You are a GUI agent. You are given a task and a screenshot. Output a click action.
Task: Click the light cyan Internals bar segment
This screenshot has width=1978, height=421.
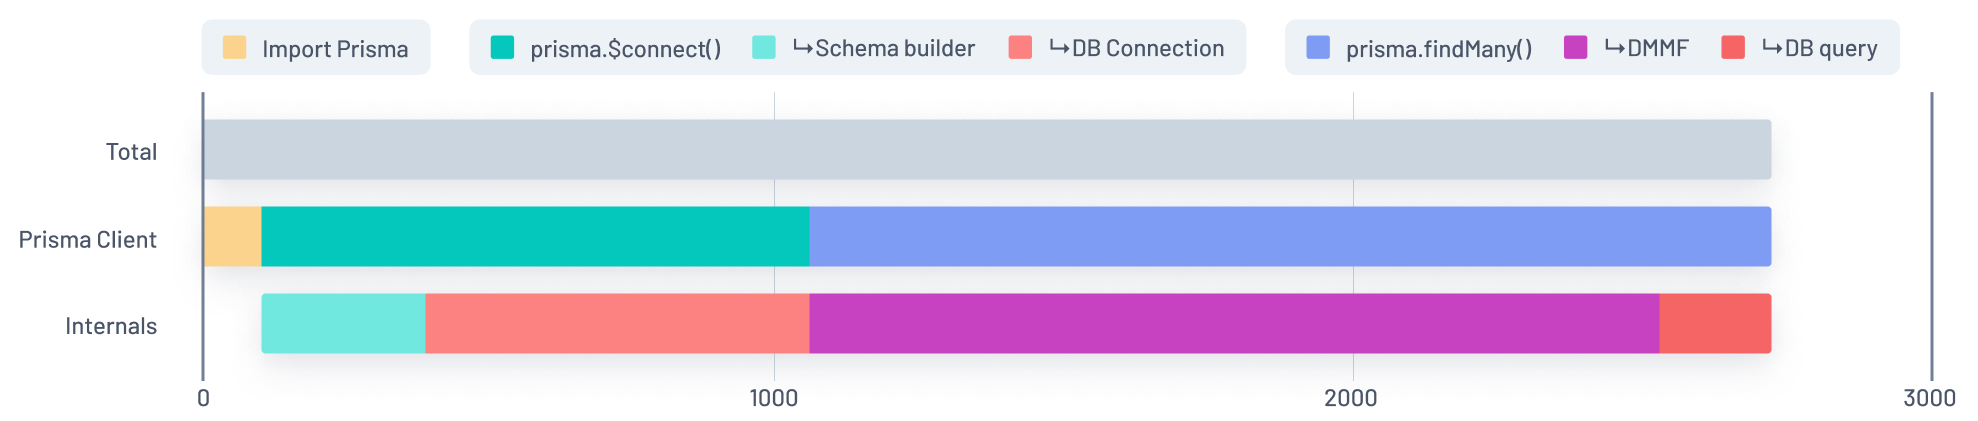[x=343, y=324]
